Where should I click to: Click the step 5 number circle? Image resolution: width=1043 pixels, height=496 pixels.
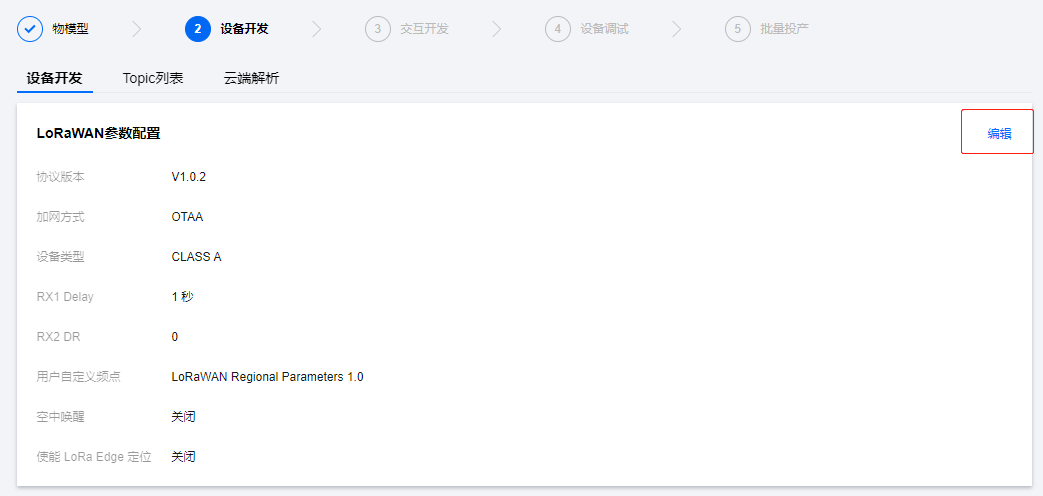point(737,29)
